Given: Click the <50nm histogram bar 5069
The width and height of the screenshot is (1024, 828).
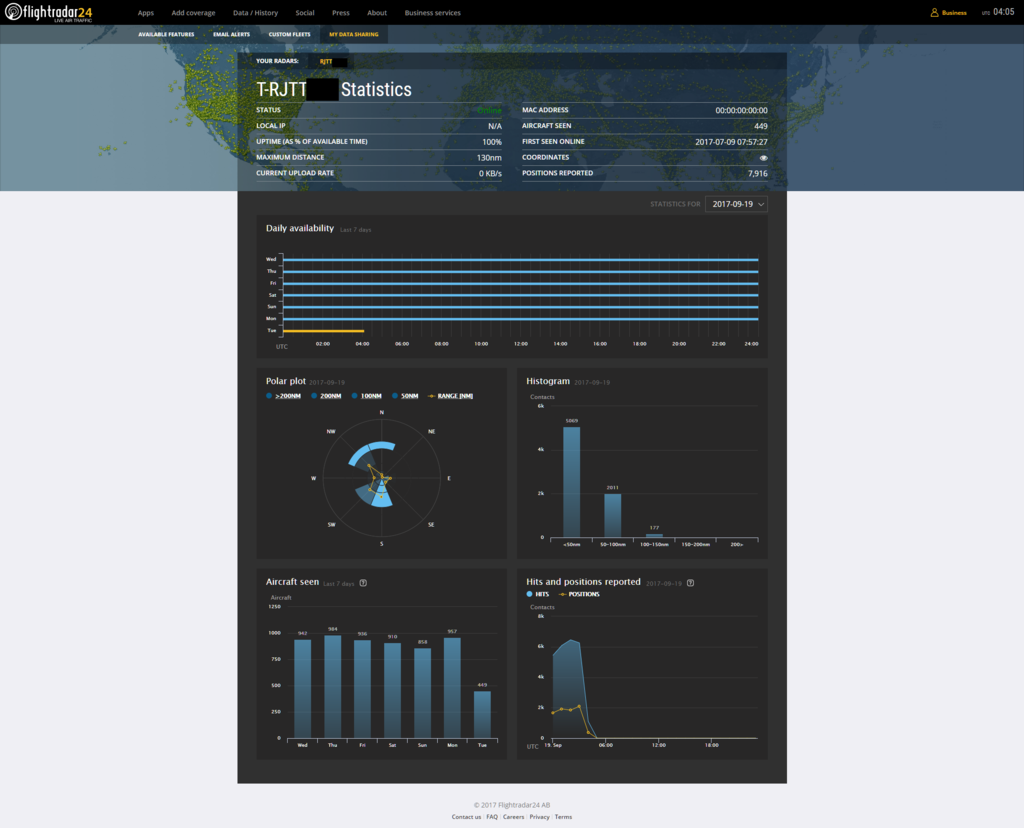Looking at the screenshot, I should pyautogui.click(x=571, y=482).
